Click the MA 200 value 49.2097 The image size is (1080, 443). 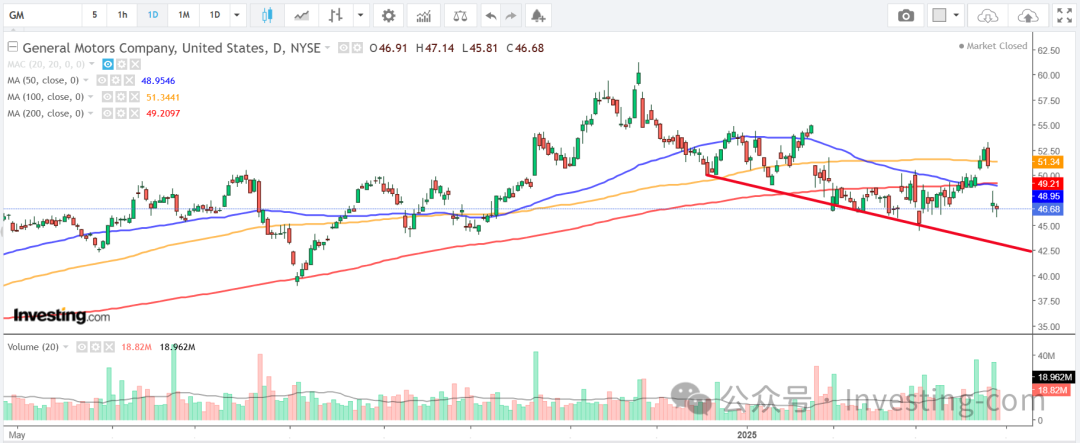[x=165, y=113]
